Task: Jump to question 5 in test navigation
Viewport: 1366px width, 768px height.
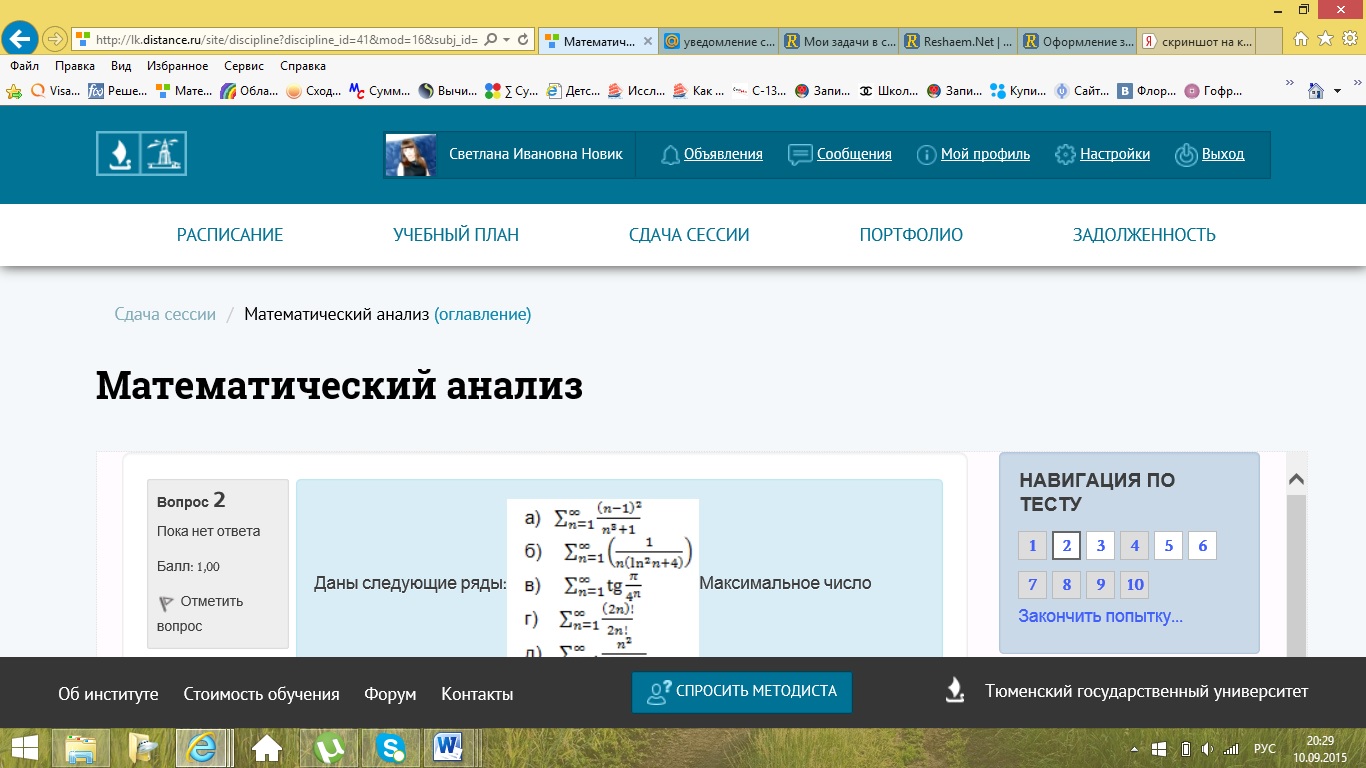Action: point(1168,546)
